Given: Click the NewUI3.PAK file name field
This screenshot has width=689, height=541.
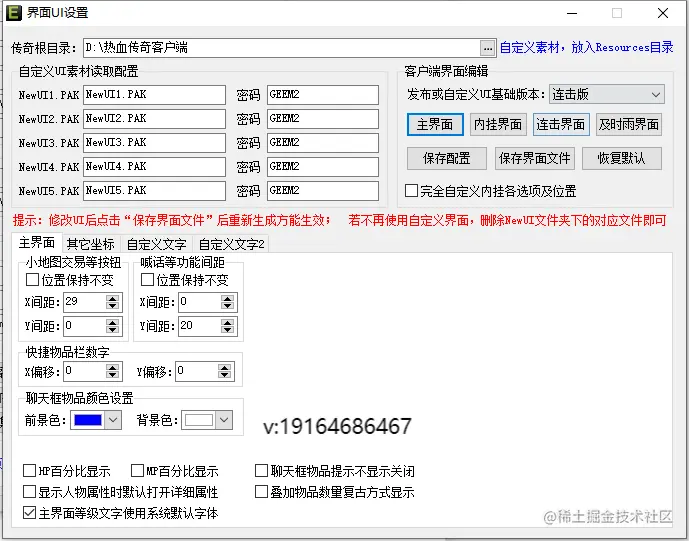Looking at the screenshot, I should [154, 143].
